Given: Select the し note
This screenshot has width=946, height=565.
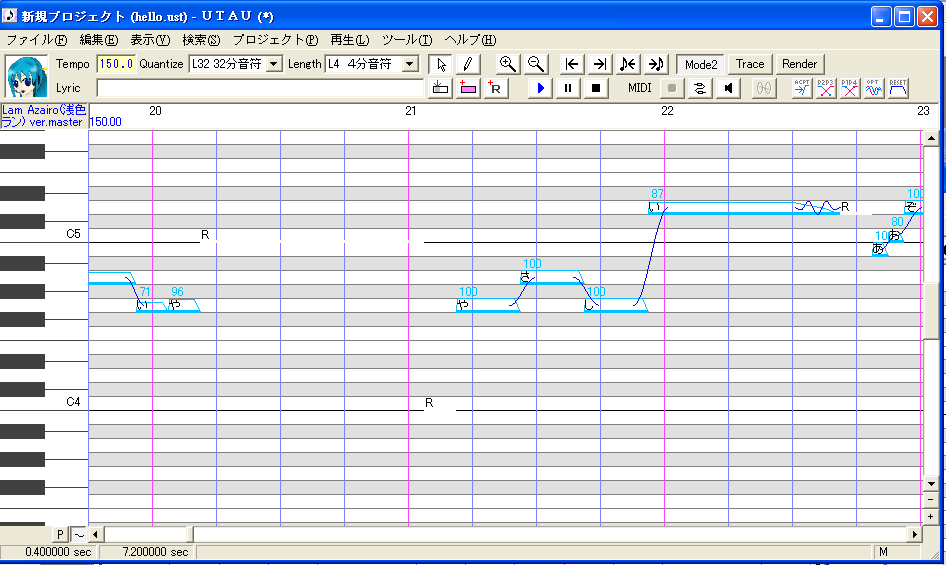Looking at the screenshot, I should (x=615, y=305).
